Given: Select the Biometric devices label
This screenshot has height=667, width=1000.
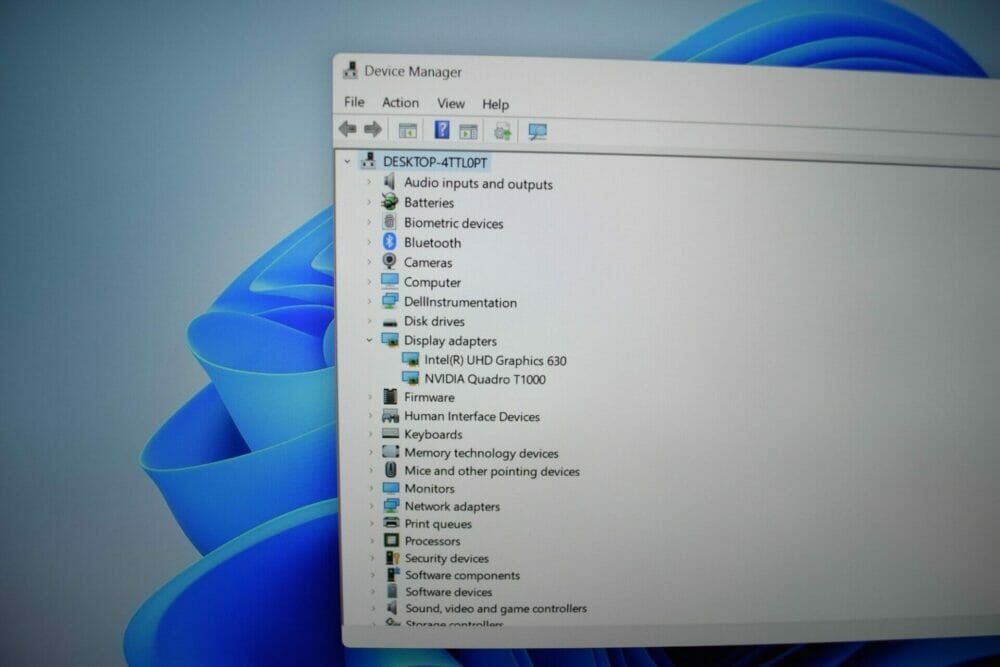Looking at the screenshot, I should (x=453, y=223).
